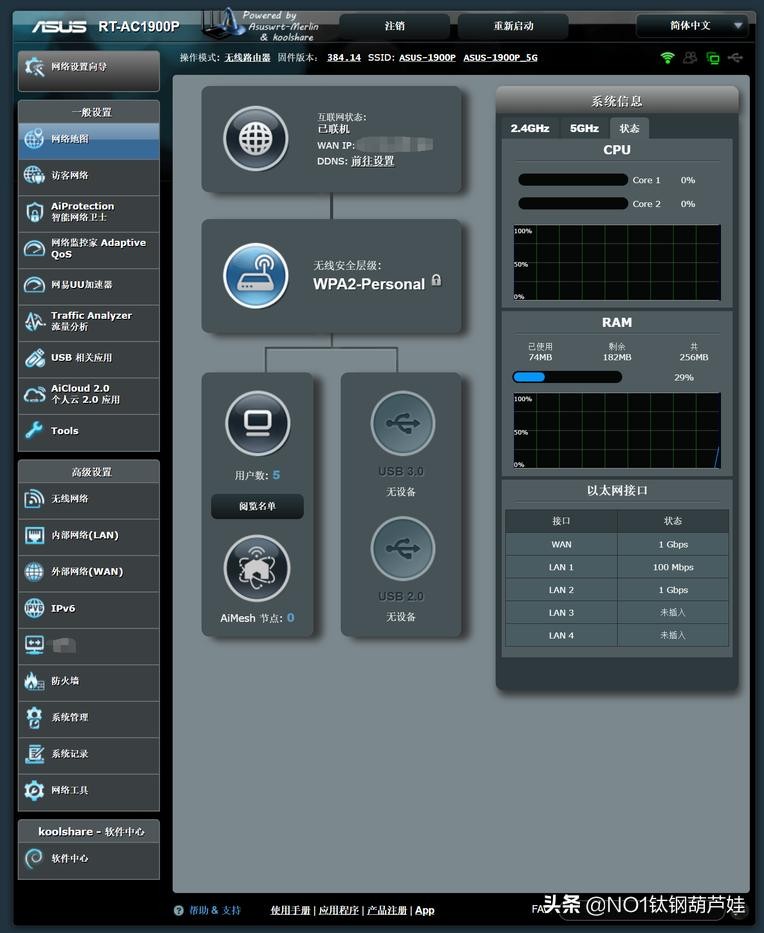Click the USB status icon in header
Screen dimensions: 764x933
click(x=735, y=58)
